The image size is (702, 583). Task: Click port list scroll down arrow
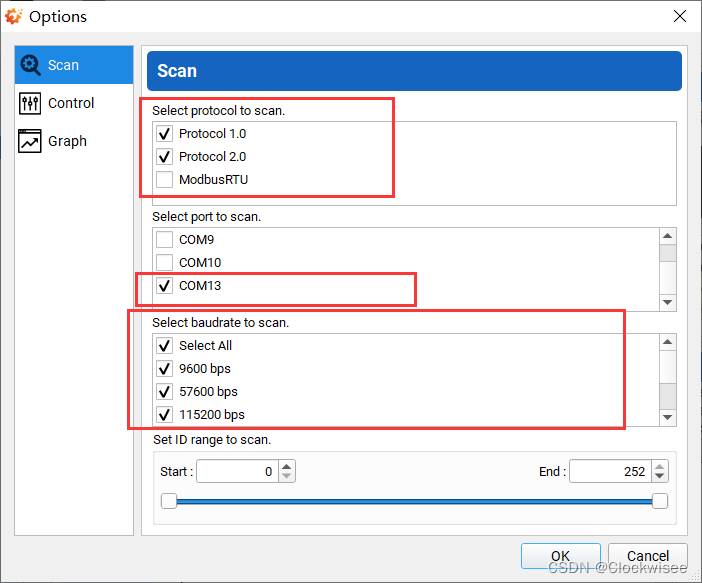click(668, 302)
